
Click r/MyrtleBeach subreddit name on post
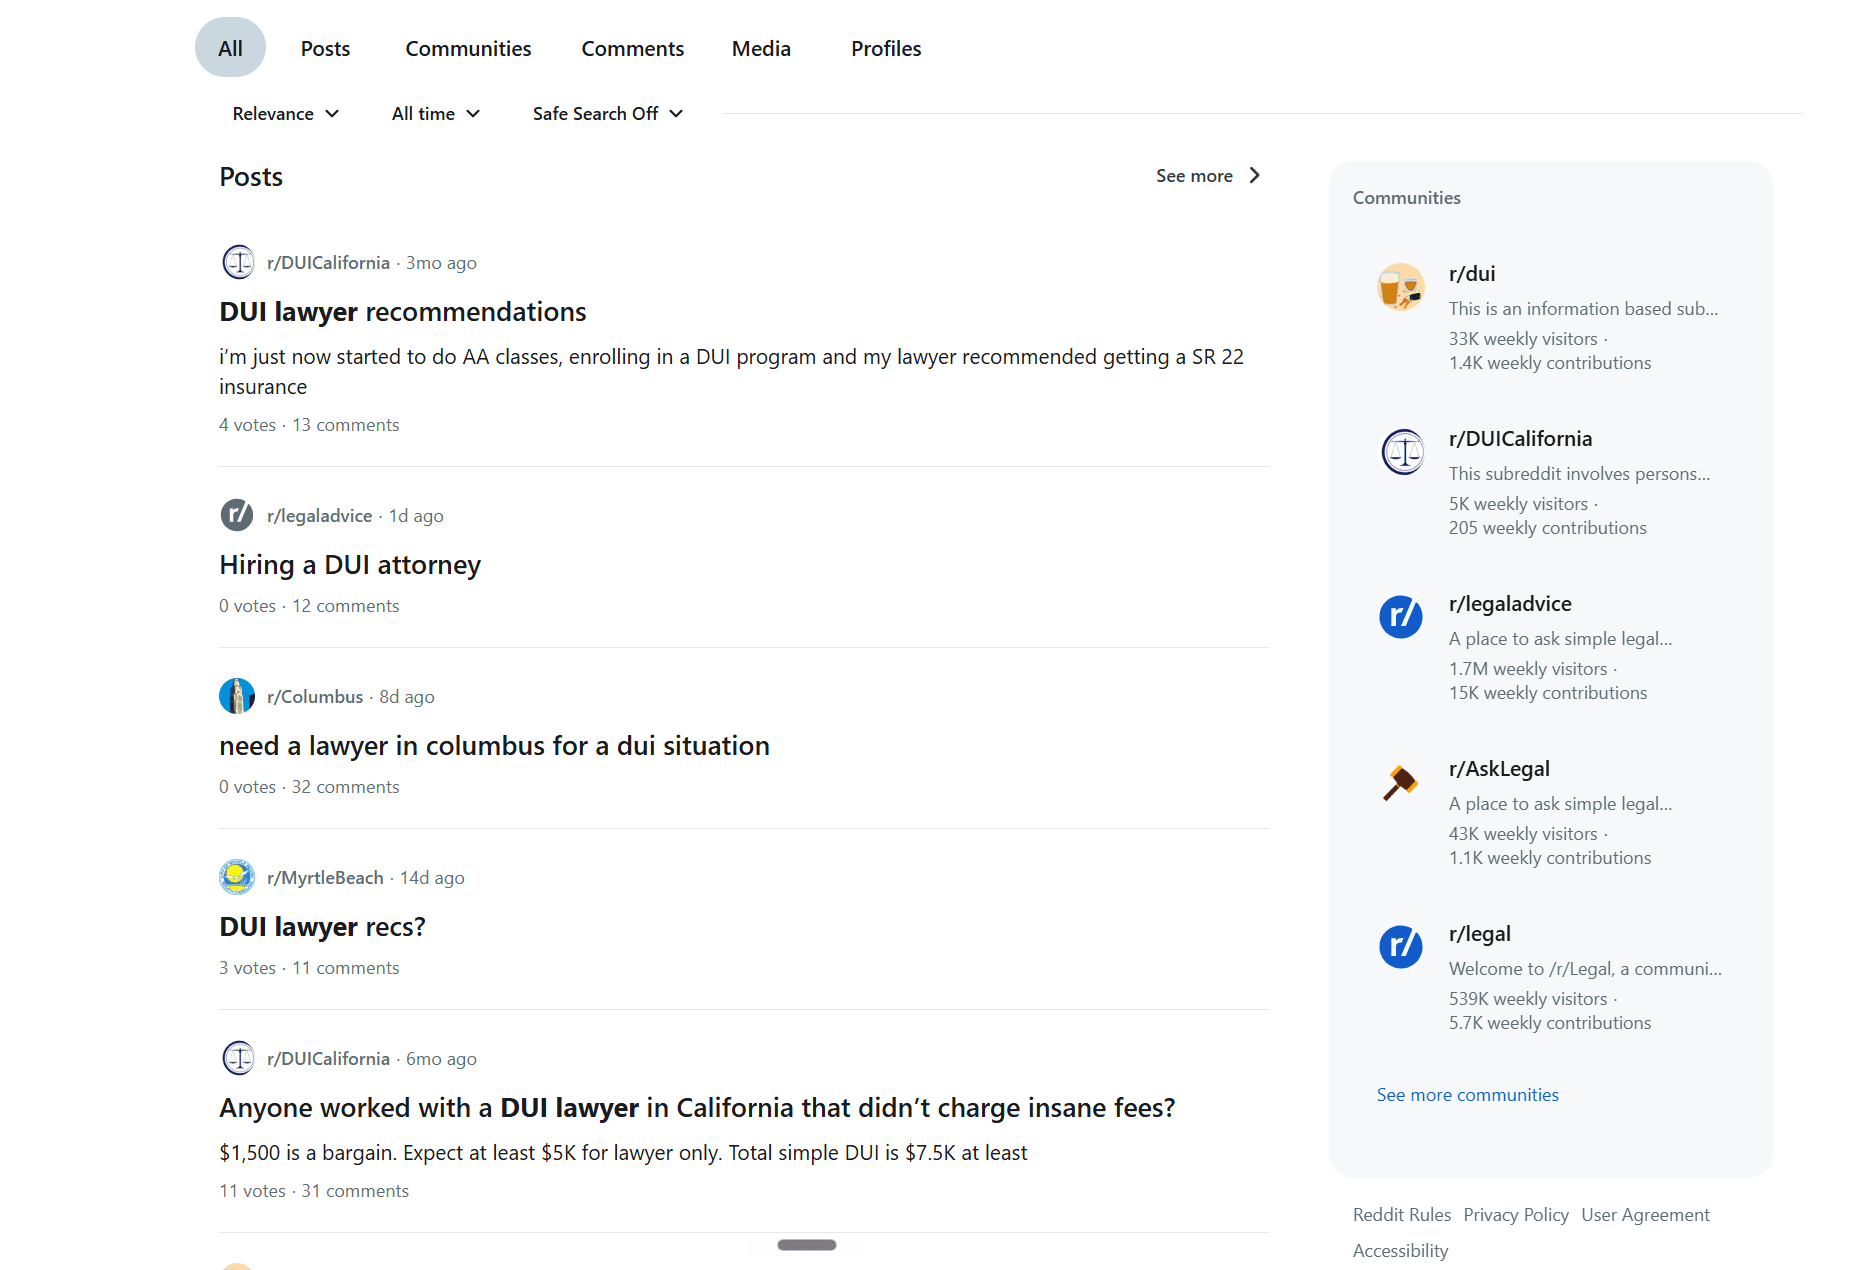(325, 878)
